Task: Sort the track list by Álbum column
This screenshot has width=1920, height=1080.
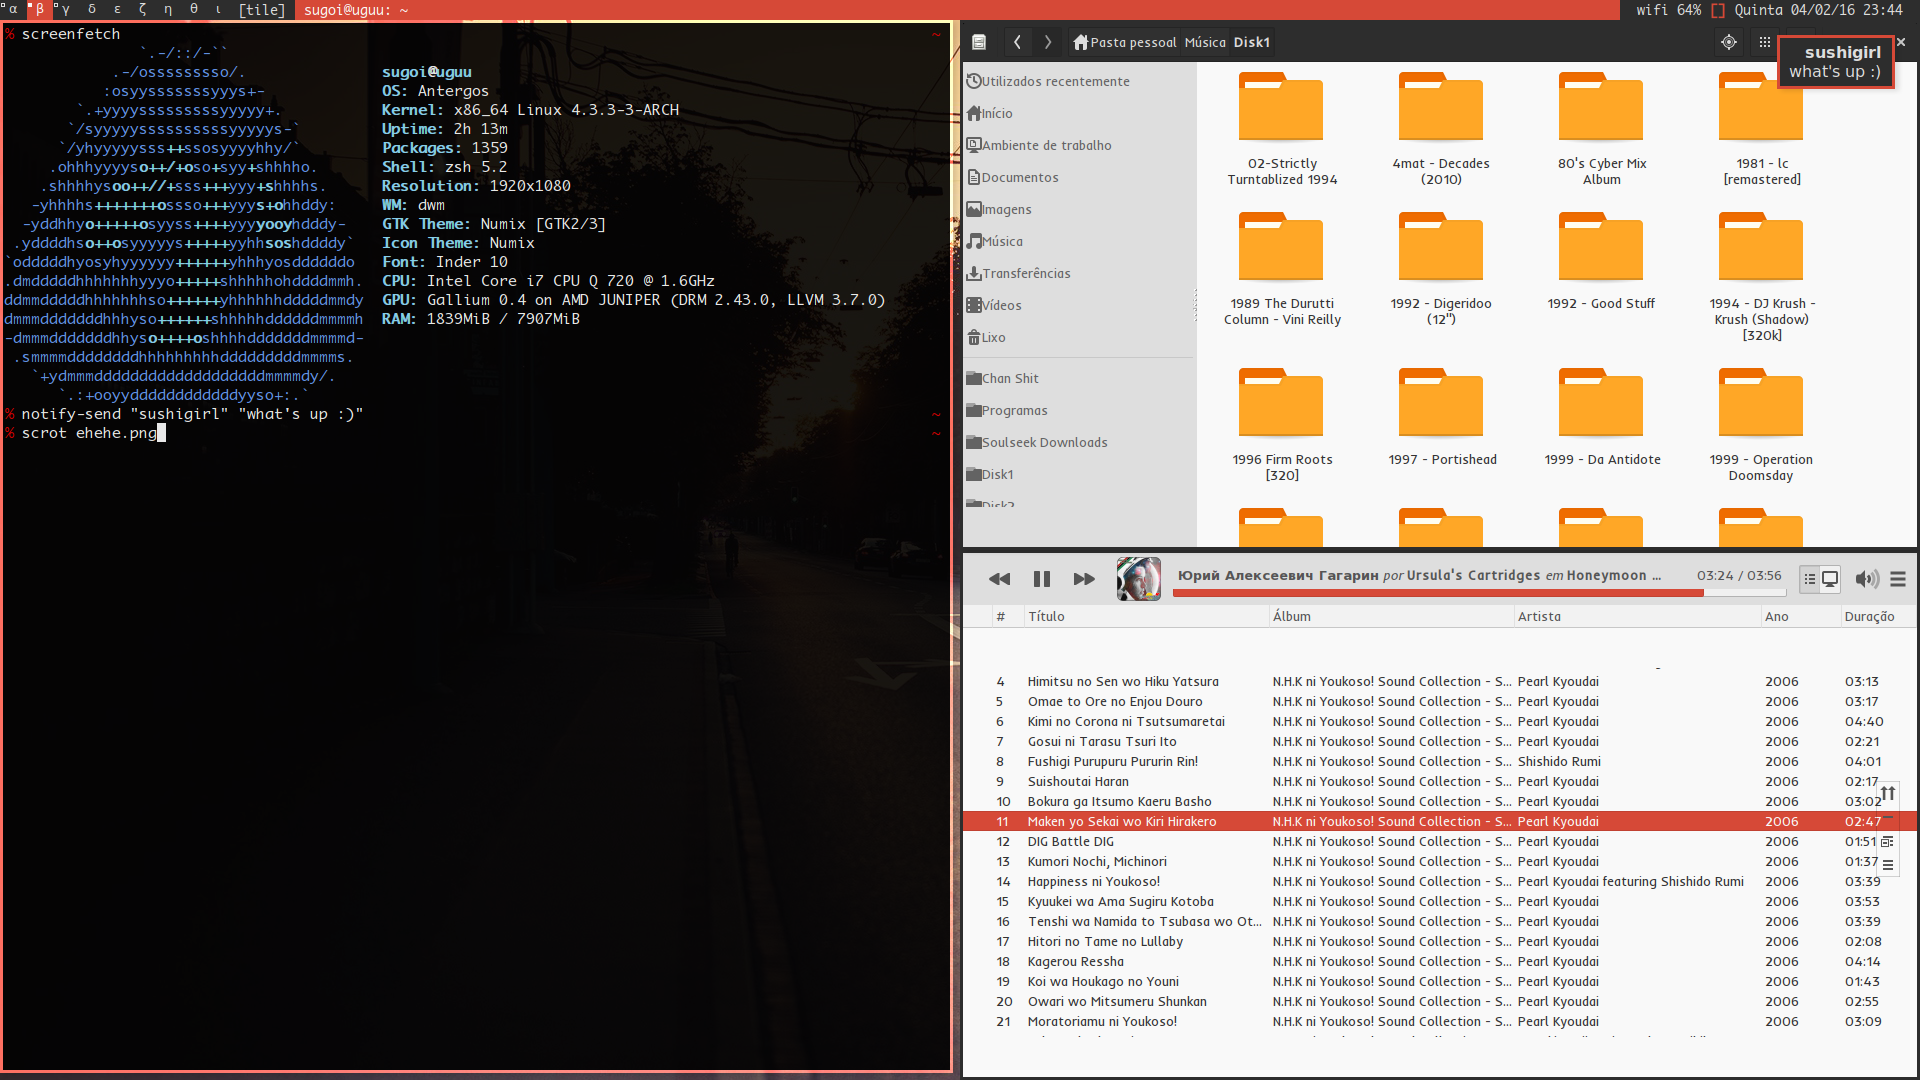Action: click(x=1291, y=616)
